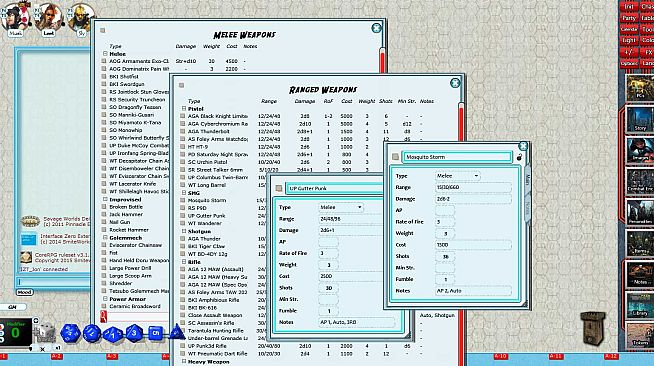Click the link box beside Ceramic Broadsword
The height and width of the screenshot is (366, 654).
point(104,306)
